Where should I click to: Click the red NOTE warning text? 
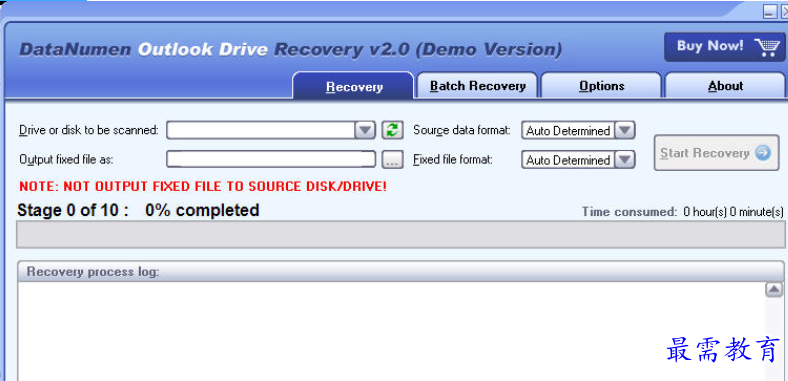203,186
